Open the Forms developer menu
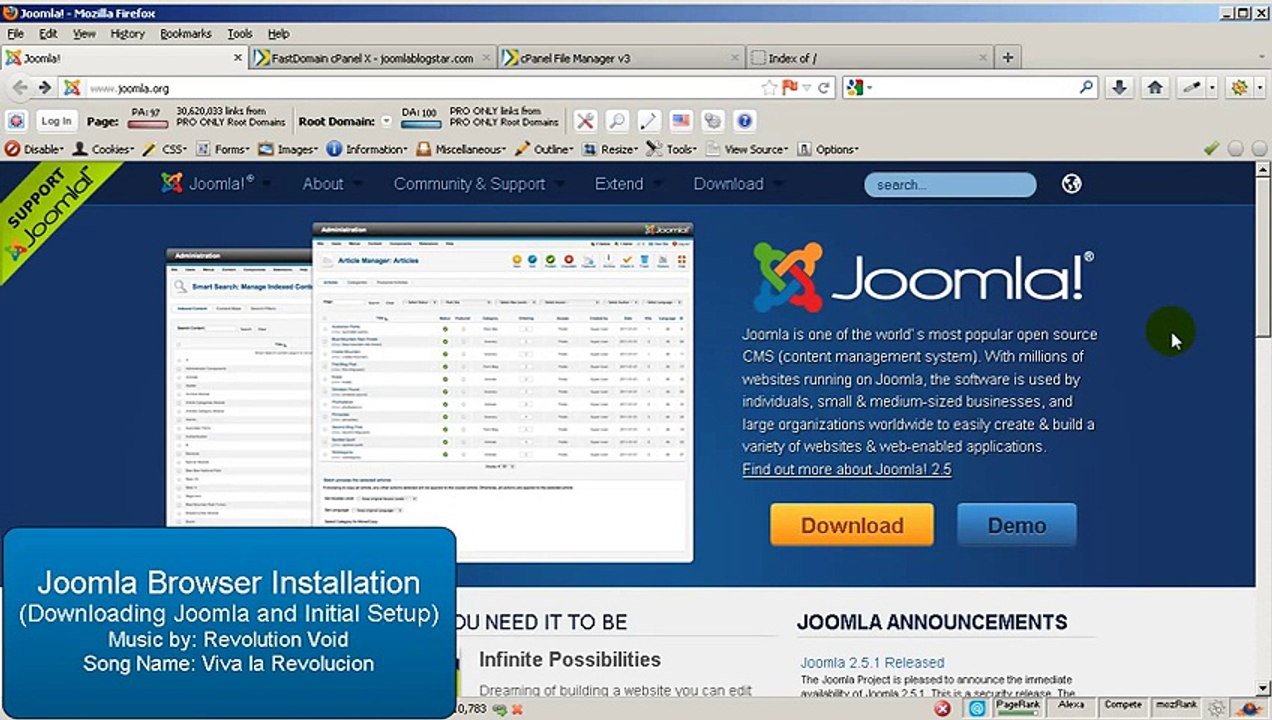This screenshot has height=720, width=1272. click(224, 149)
